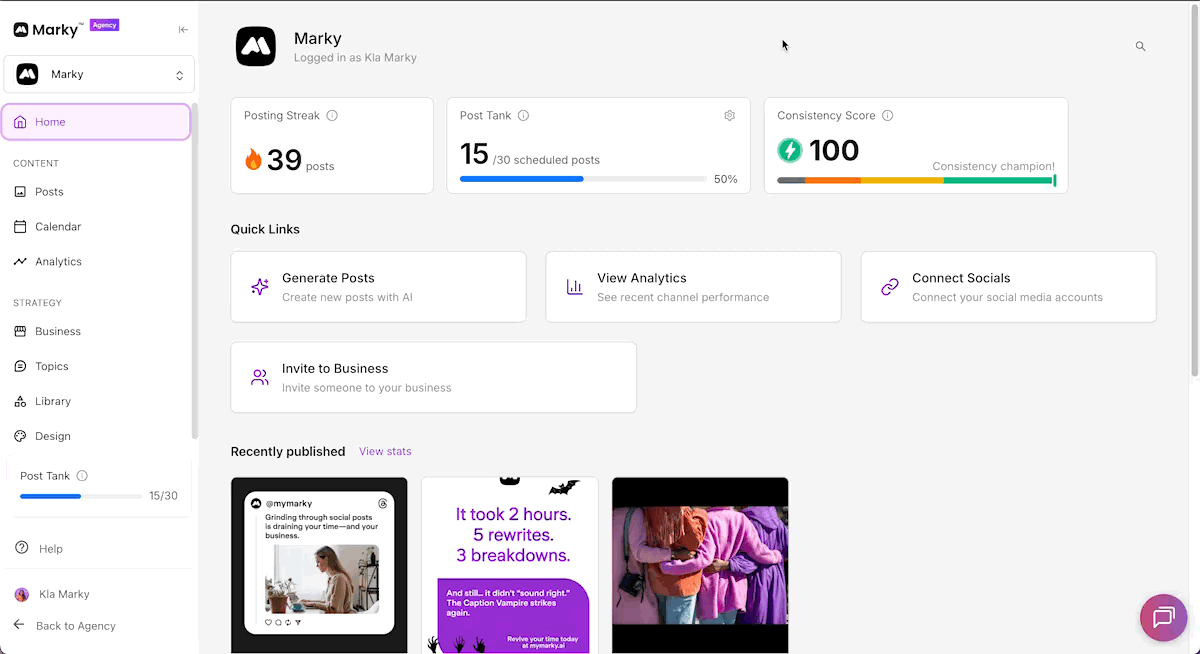Screen dimensions: 1200x654
Task: Click the View stats link
Action: (385, 452)
